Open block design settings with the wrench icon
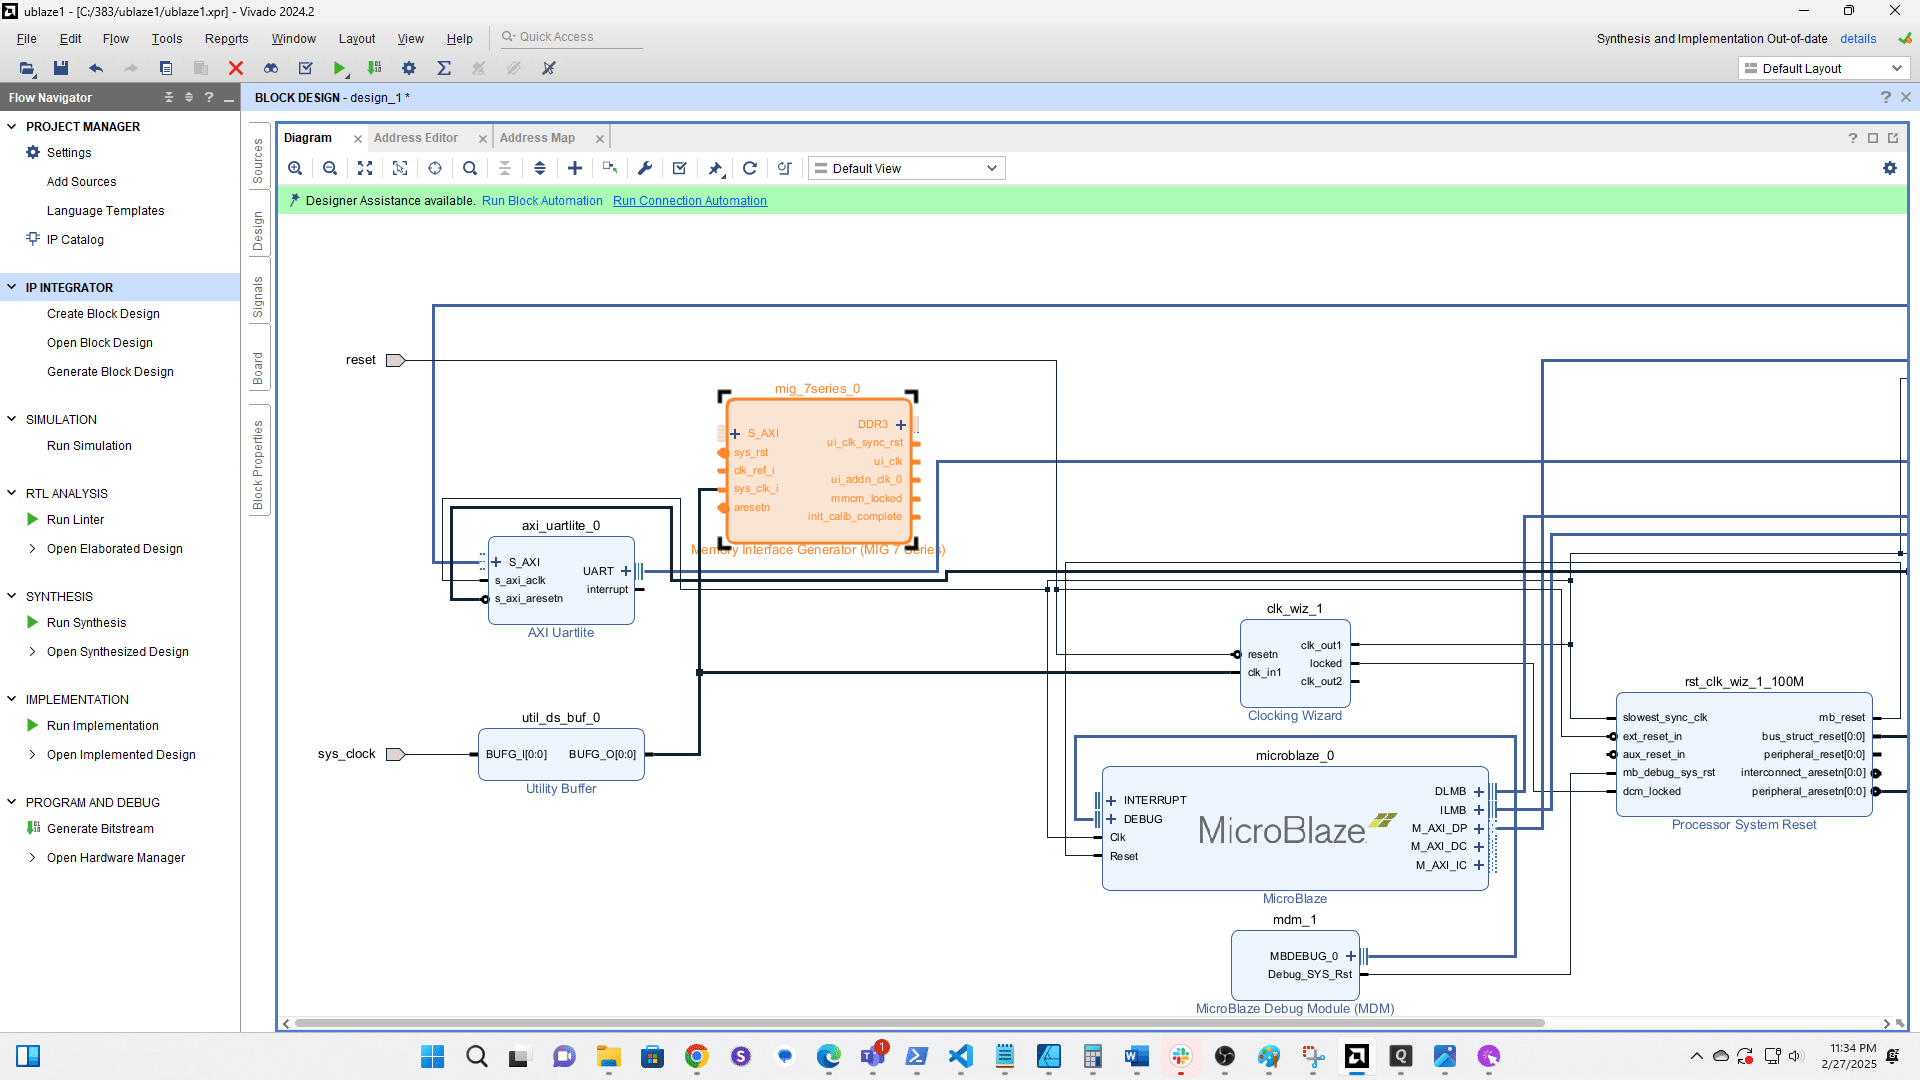The height and width of the screenshot is (1080, 1920). (645, 168)
